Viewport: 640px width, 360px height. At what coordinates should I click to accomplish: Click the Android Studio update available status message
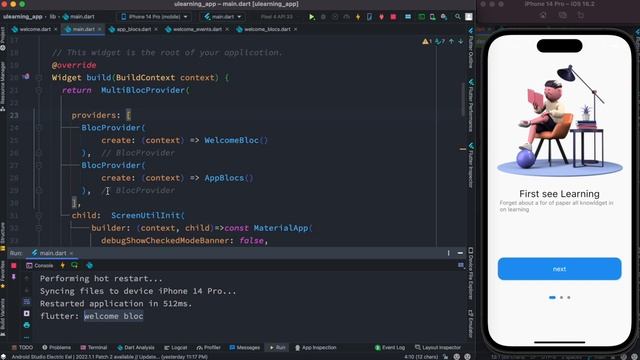(109, 357)
